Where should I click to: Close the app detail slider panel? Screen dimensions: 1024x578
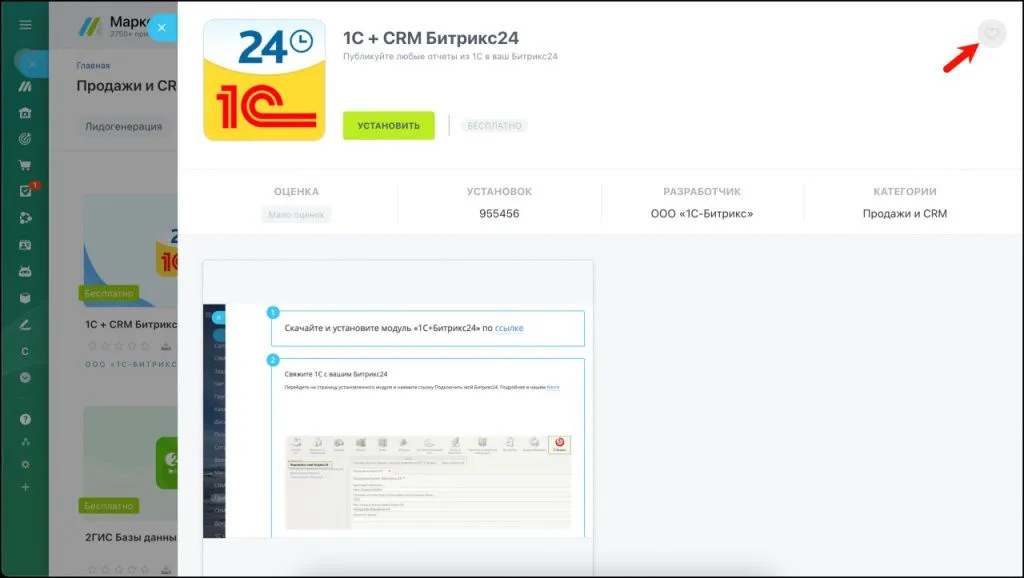[162, 27]
